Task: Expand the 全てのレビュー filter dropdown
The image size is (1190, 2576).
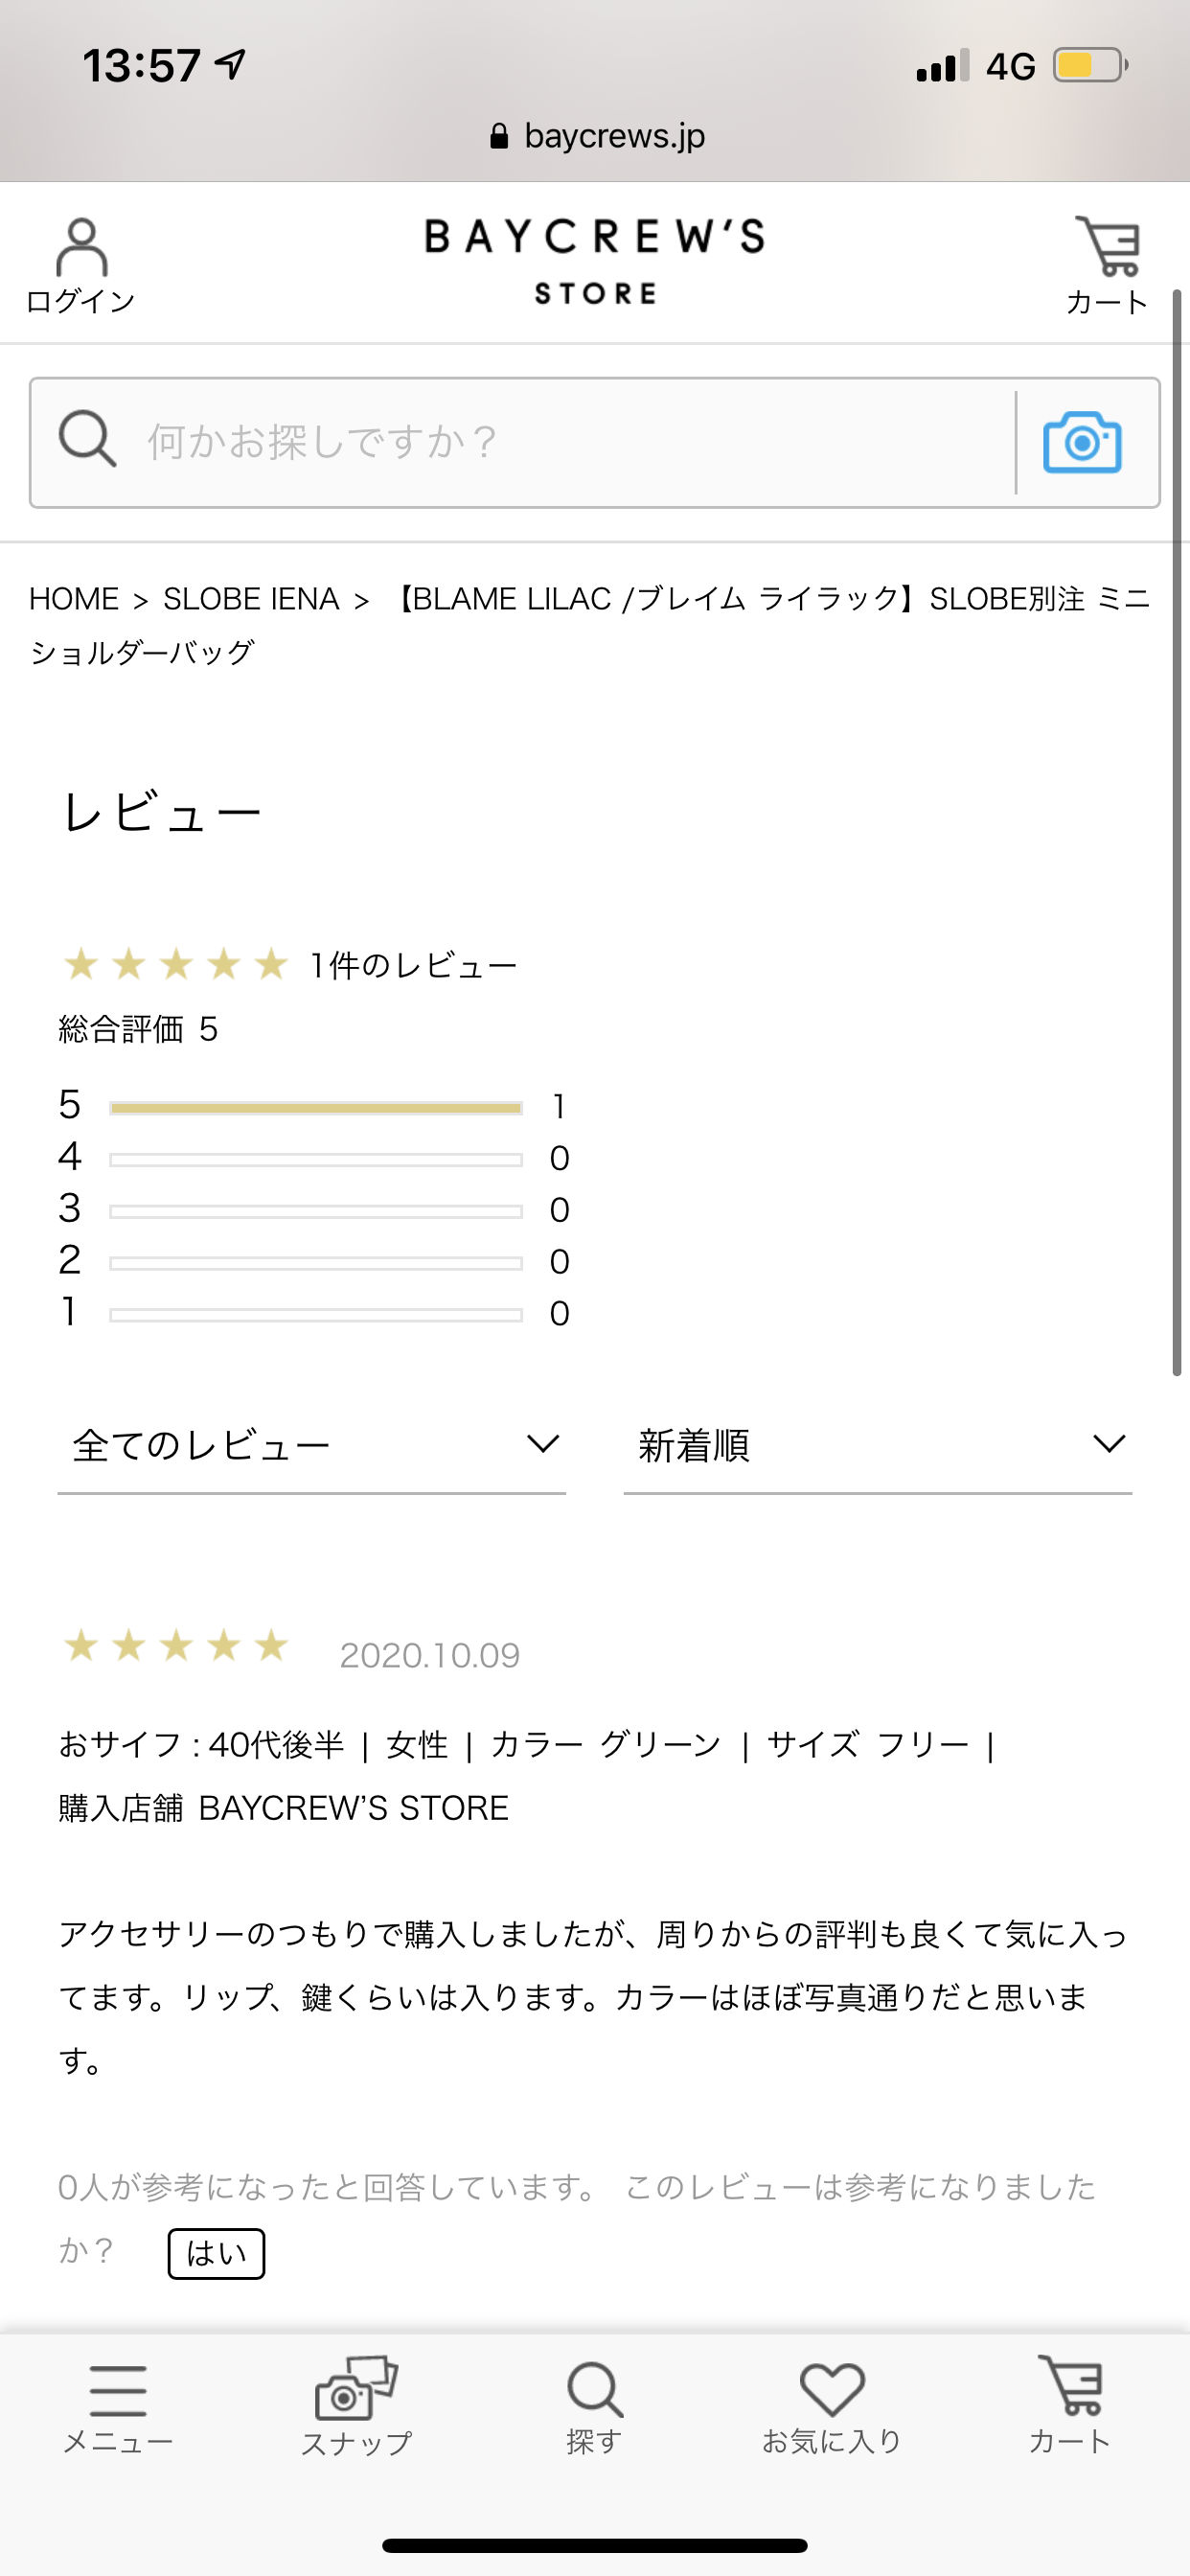Action: pos(312,1446)
